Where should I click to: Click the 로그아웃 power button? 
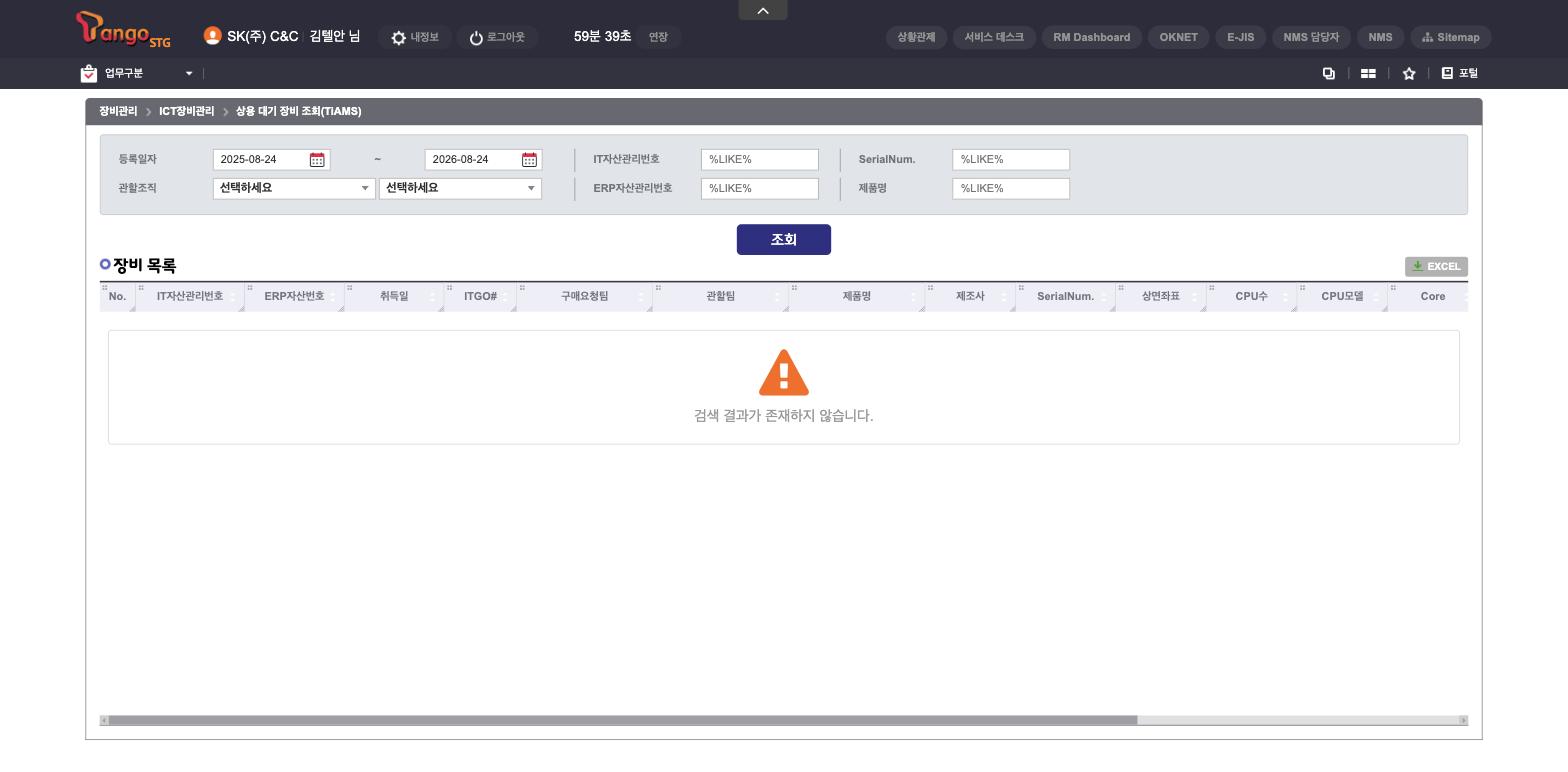497,37
